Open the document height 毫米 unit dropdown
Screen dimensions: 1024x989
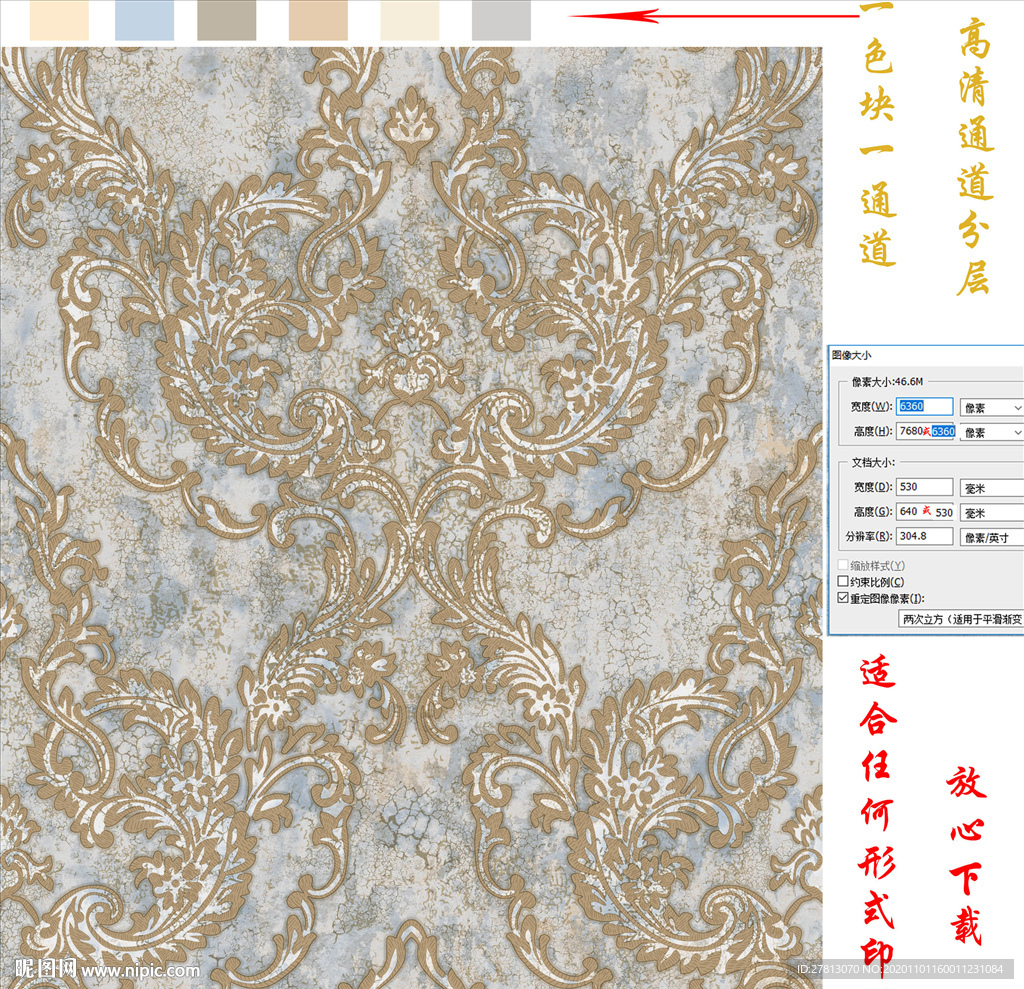pyautogui.click(x=991, y=513)
